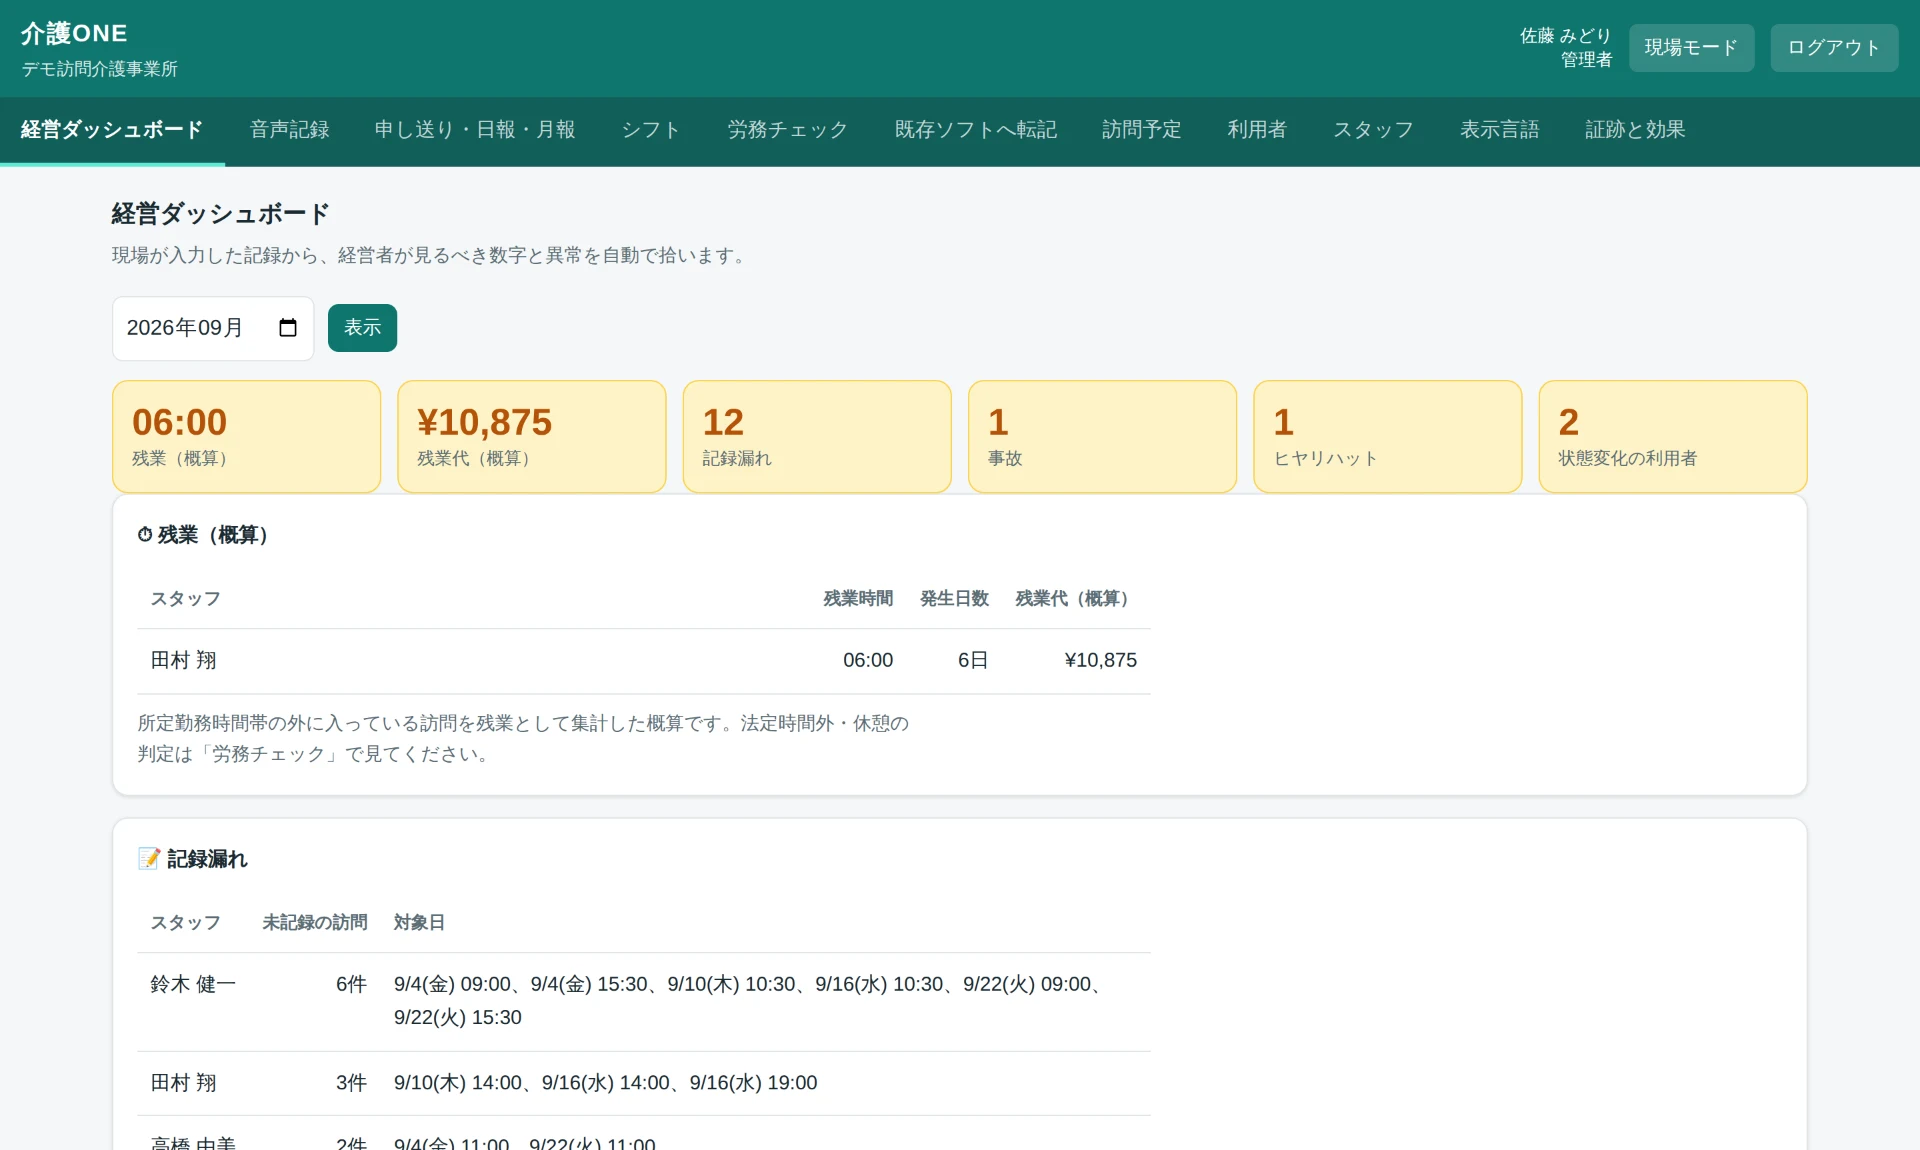Select the 1 ヒヤリハット summary card

(1388, 436)
